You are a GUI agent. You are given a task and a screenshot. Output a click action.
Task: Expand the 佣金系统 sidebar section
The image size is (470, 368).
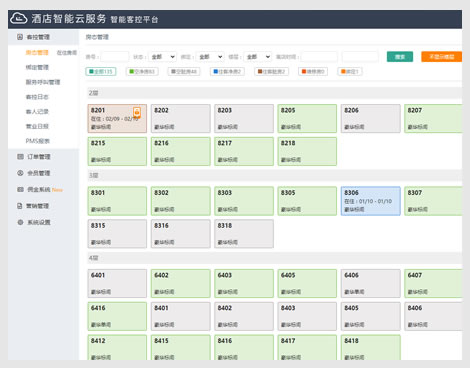(x=43, y=189)
